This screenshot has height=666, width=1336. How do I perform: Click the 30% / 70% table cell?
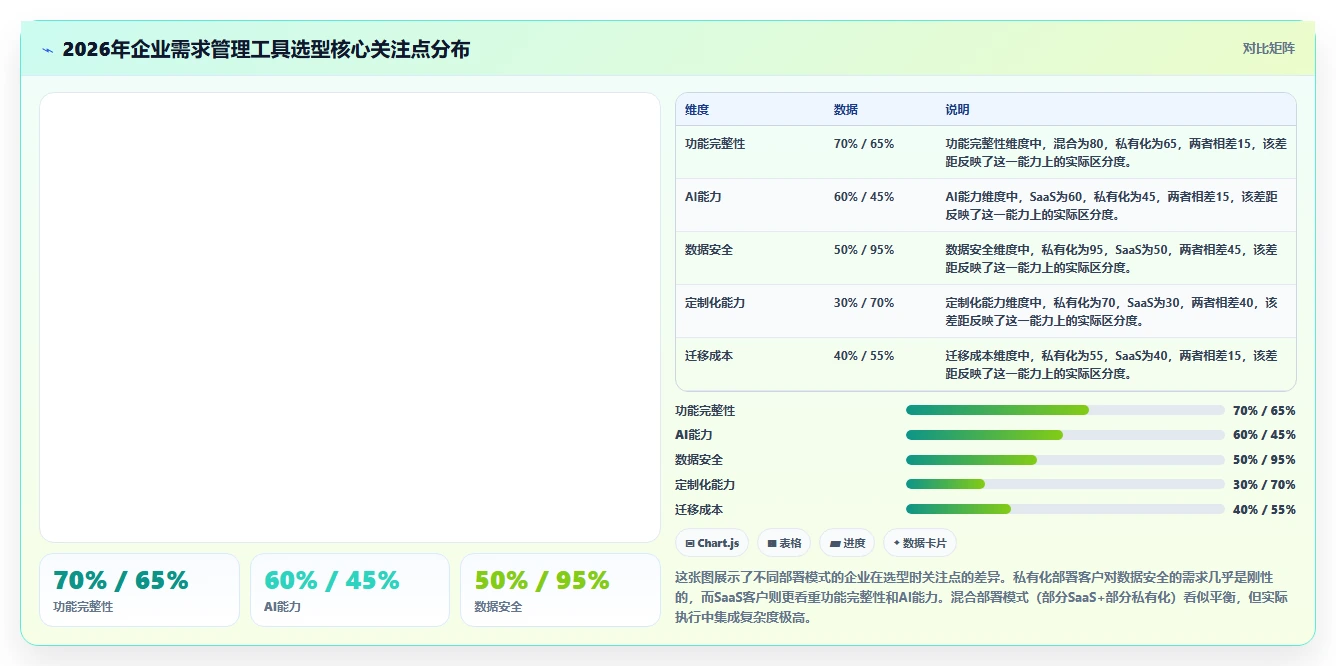[864, 303]
